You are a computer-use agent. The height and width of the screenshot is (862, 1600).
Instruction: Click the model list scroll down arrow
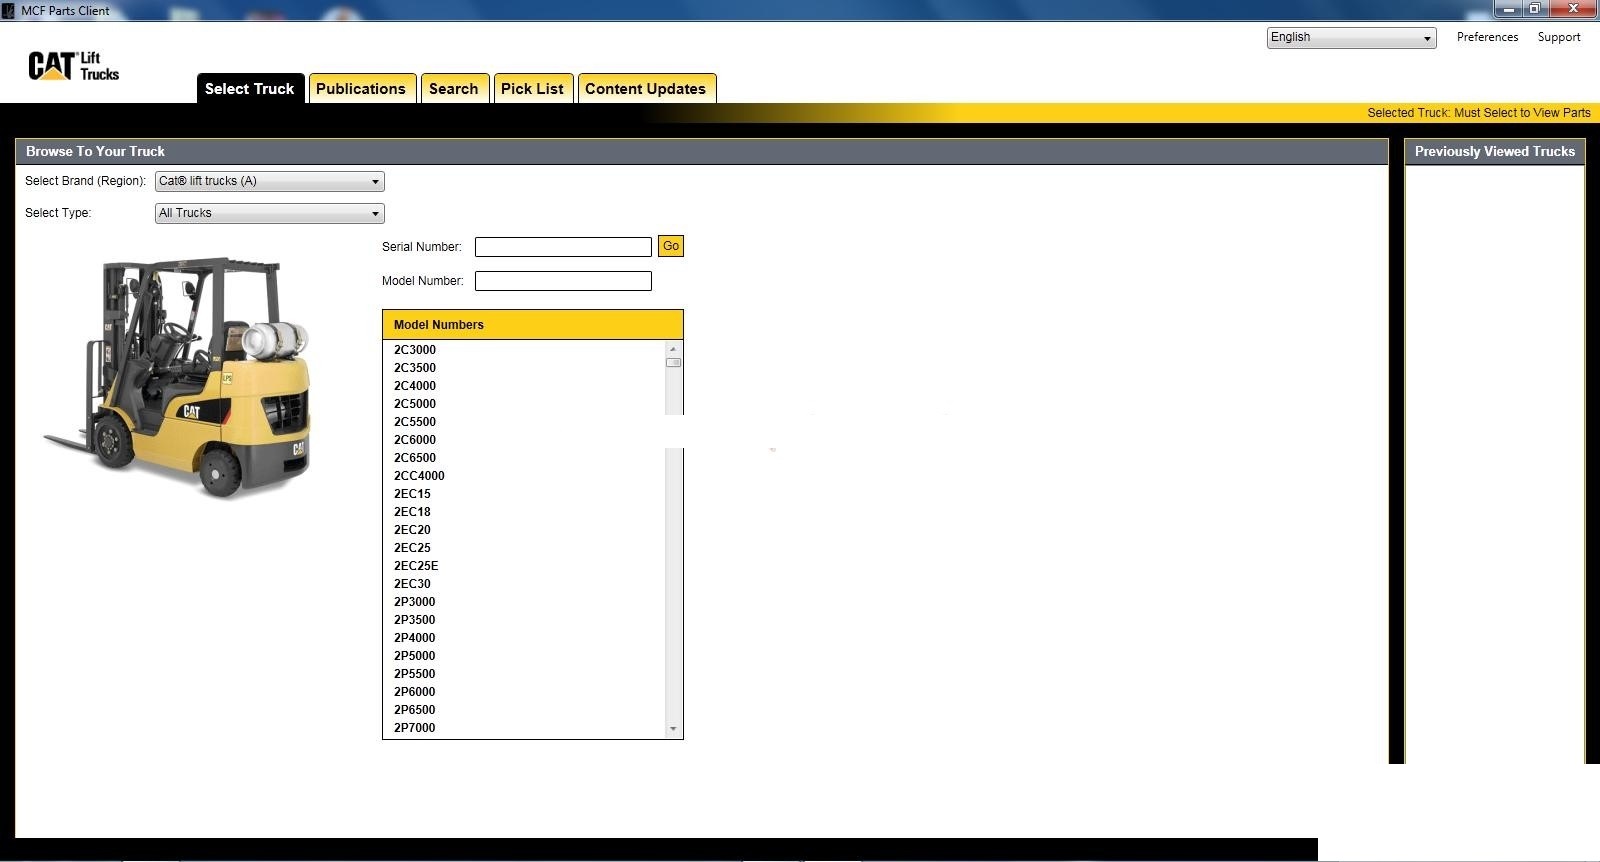673,729
